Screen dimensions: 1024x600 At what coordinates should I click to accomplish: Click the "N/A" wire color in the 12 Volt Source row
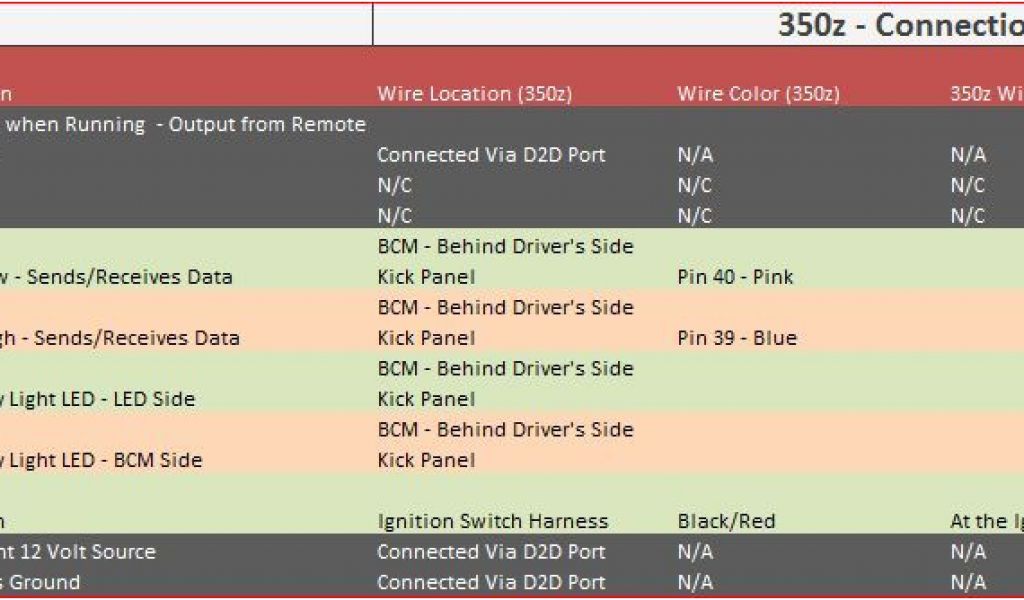695,552
